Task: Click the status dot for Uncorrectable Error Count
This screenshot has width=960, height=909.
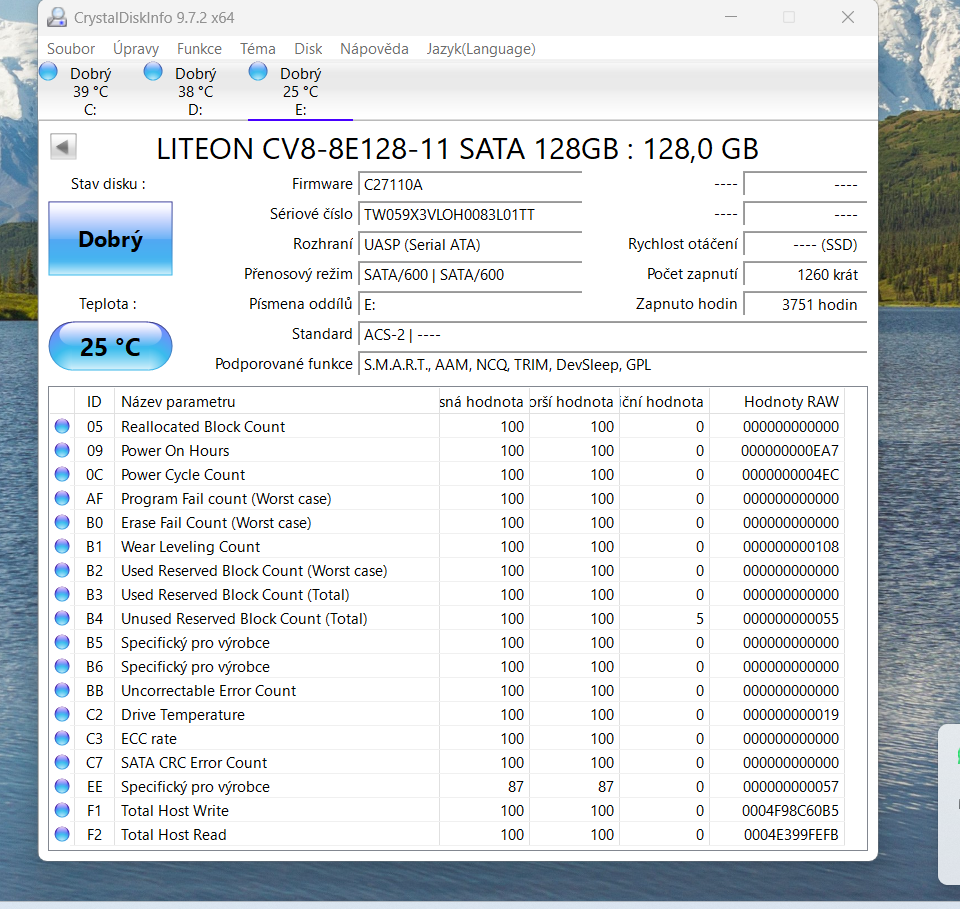Action: click(x=61, y=690)
